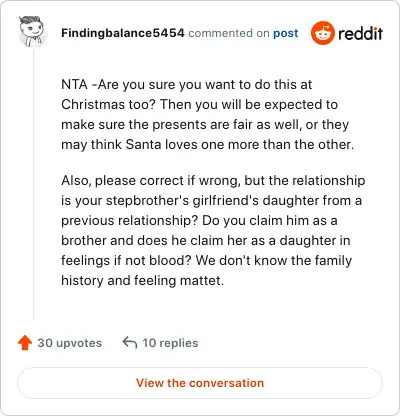Click the orange upvote arrow icon
Screen dimensions: 400x416
pyautogui.click(x=25, y=343)
